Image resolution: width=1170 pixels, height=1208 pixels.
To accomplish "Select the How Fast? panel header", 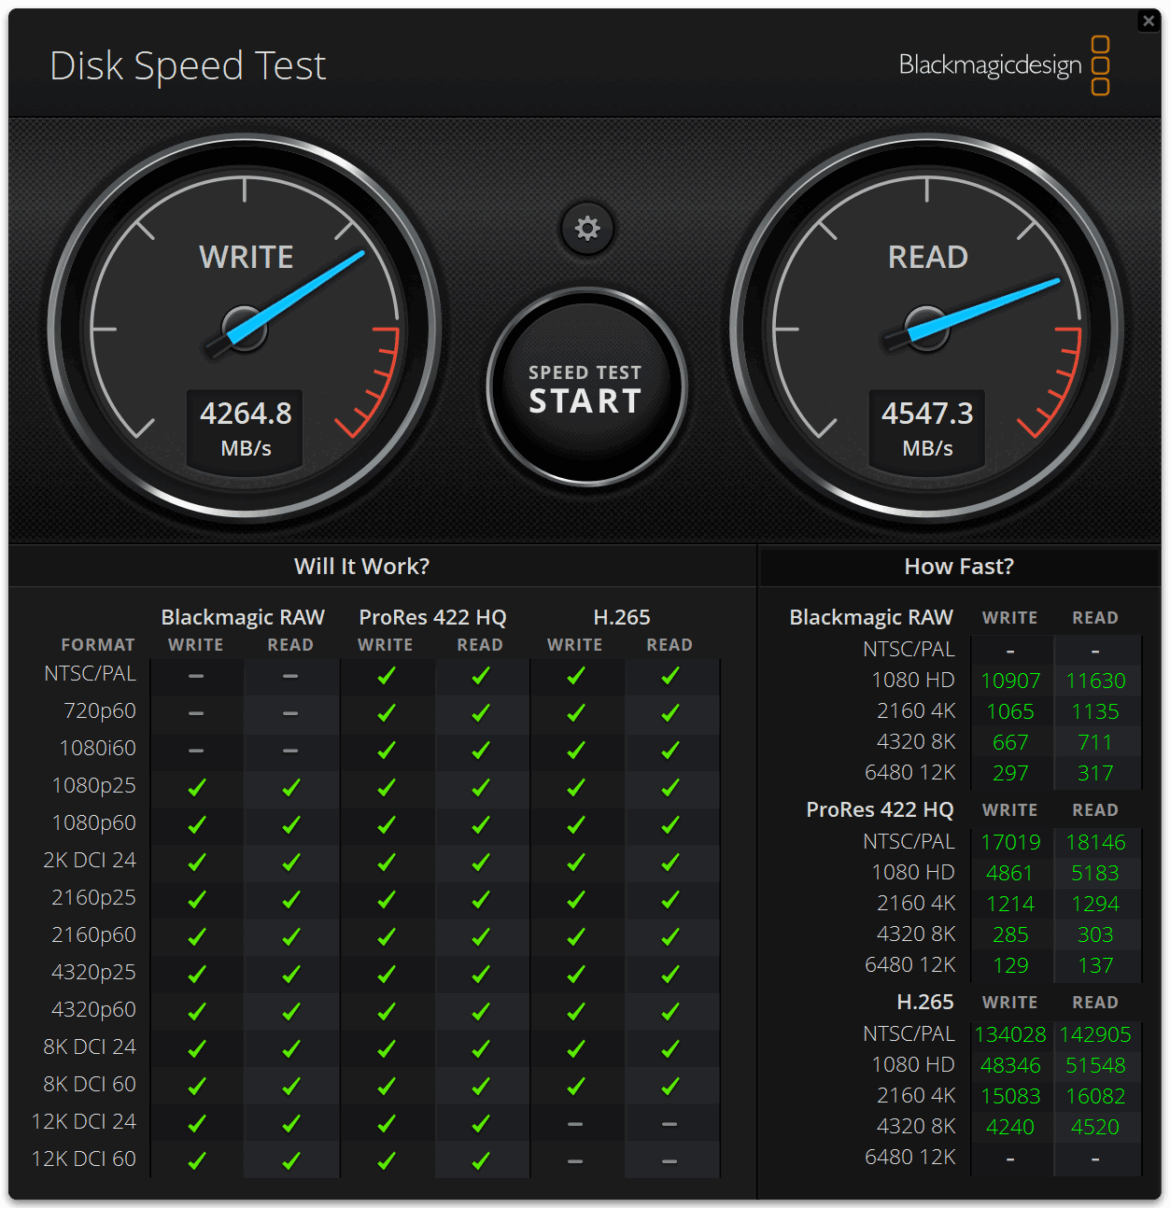I will (958, 566).
